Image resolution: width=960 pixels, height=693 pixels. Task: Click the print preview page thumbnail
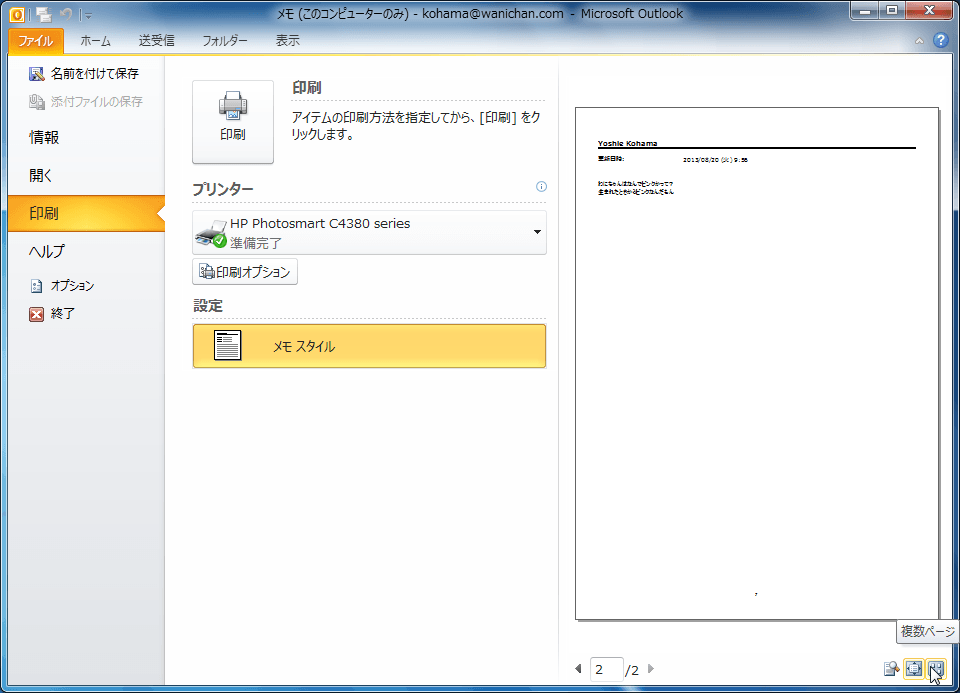[757, 364]
